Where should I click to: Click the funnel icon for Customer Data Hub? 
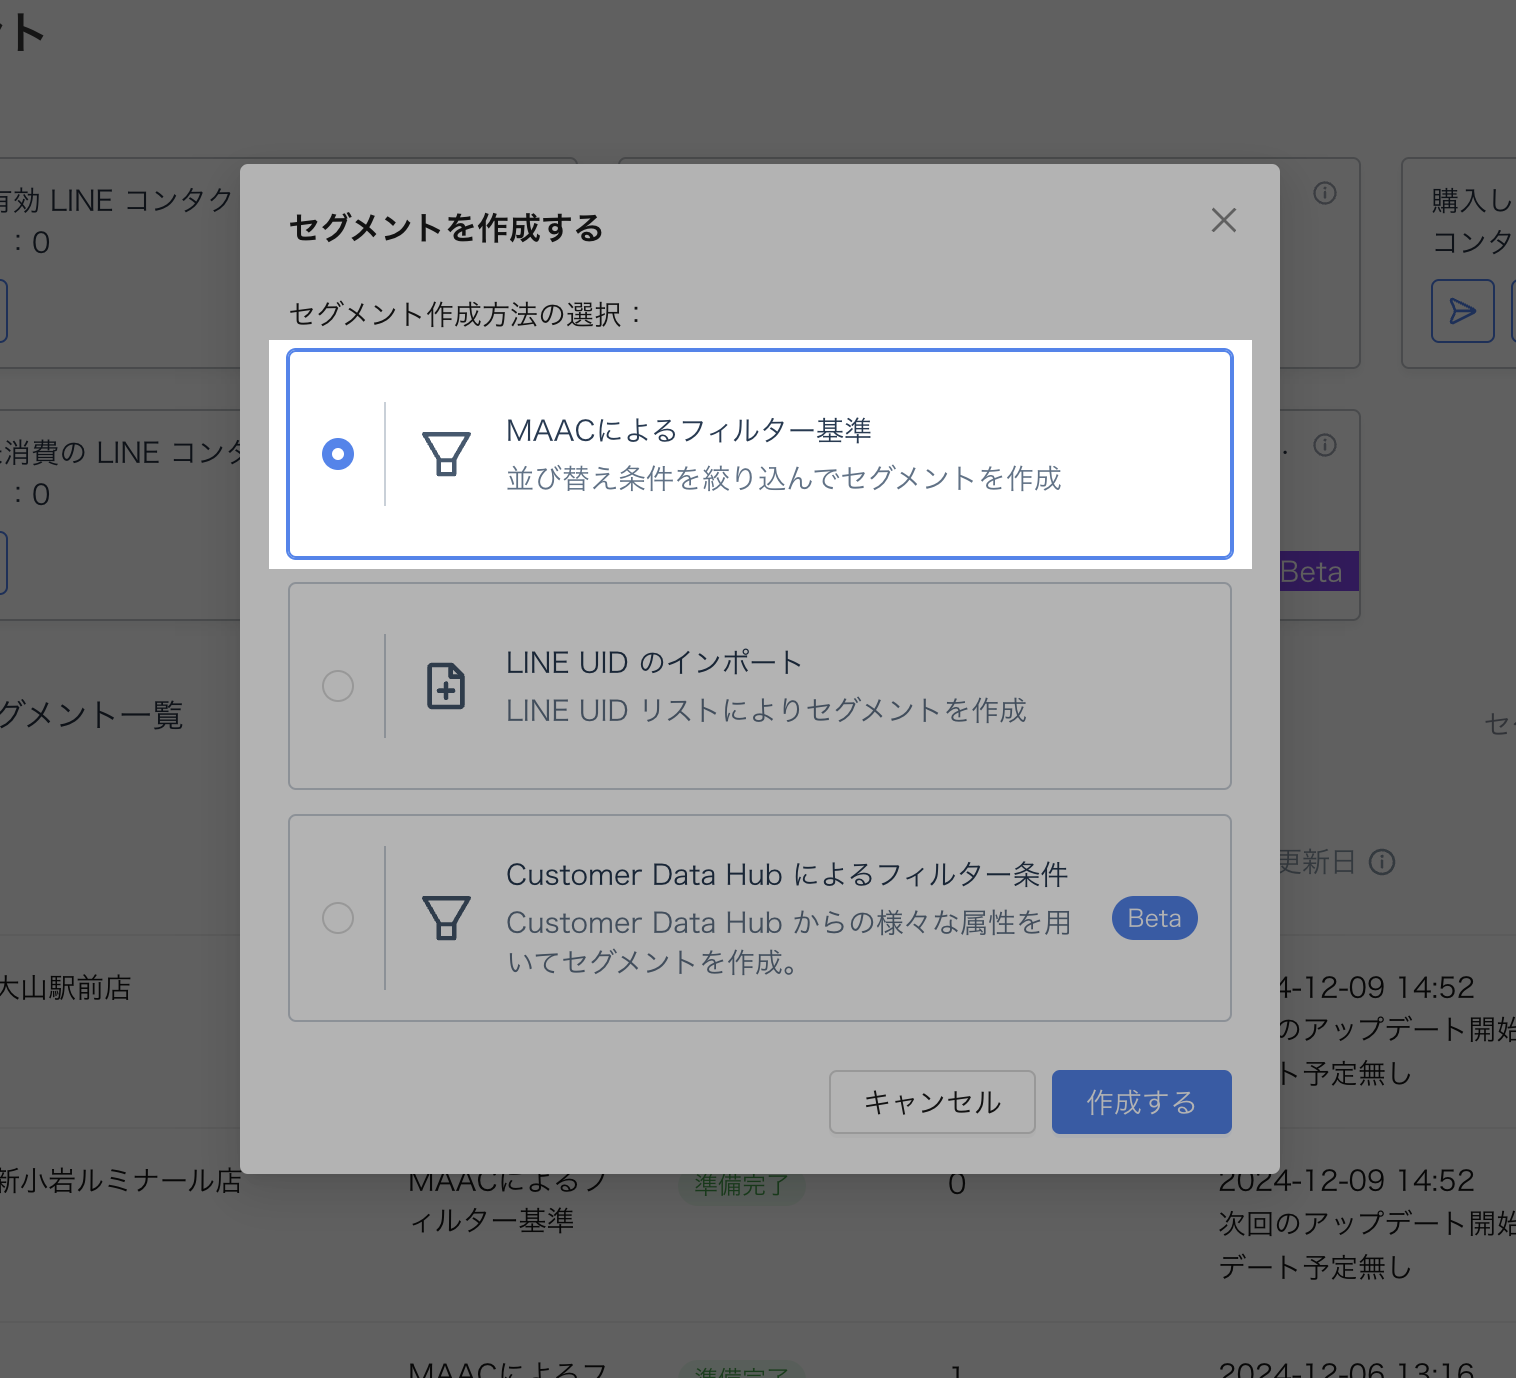446,918
